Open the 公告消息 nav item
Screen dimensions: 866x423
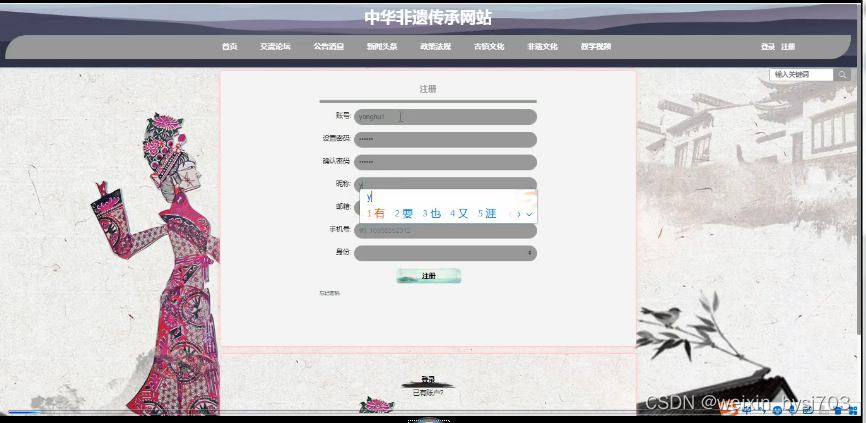tap(329, 47)
